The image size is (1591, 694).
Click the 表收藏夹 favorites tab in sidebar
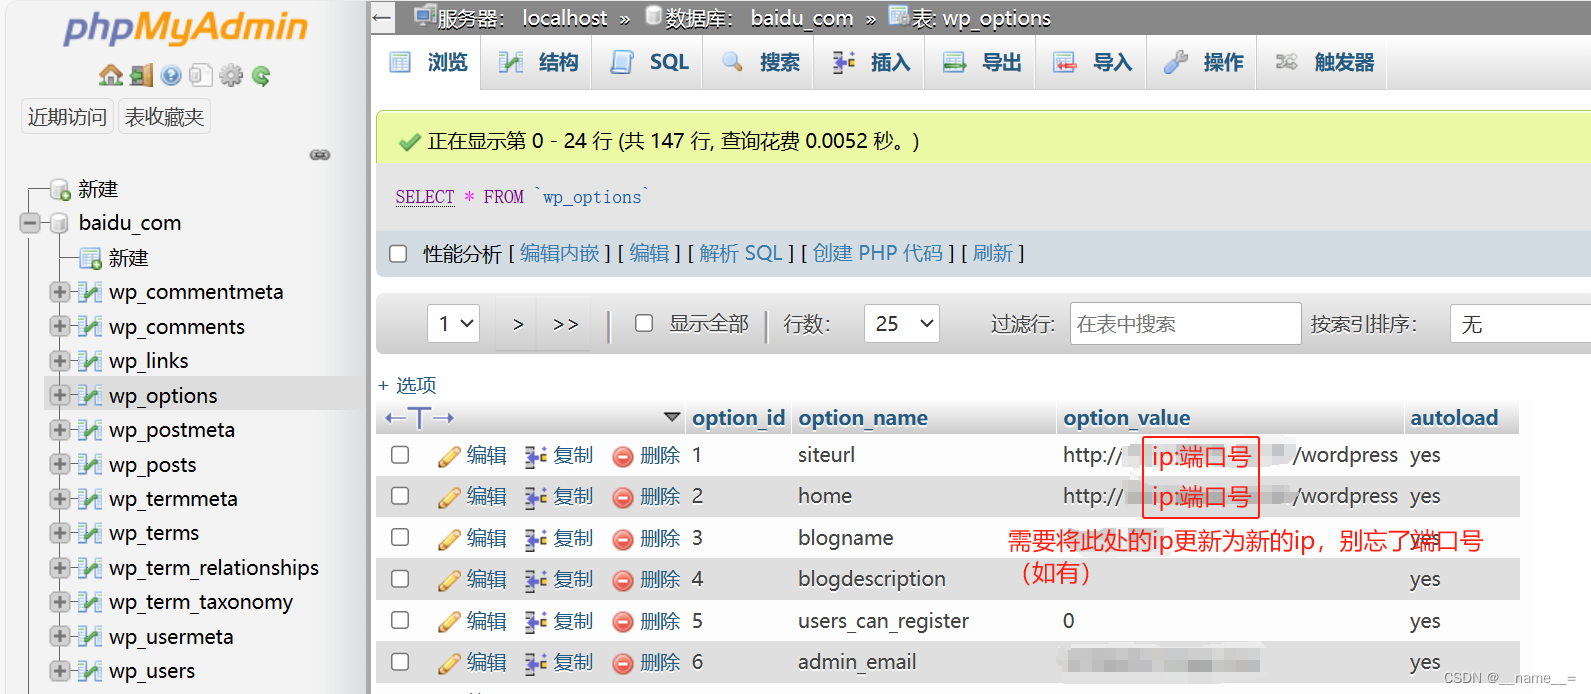click(x=164, y=117)
